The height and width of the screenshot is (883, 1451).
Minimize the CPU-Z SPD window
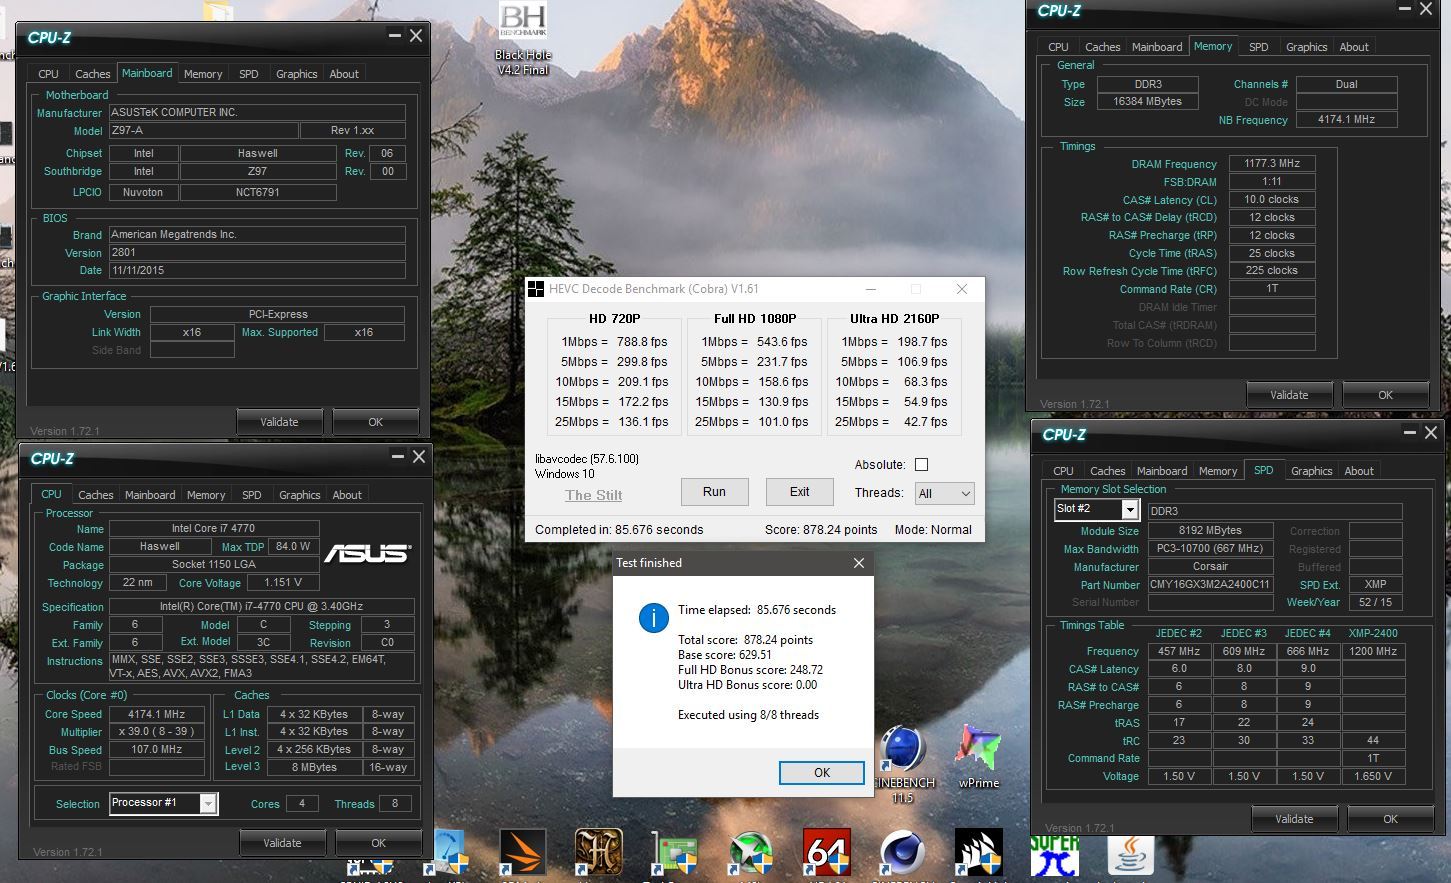point(1410,433)
